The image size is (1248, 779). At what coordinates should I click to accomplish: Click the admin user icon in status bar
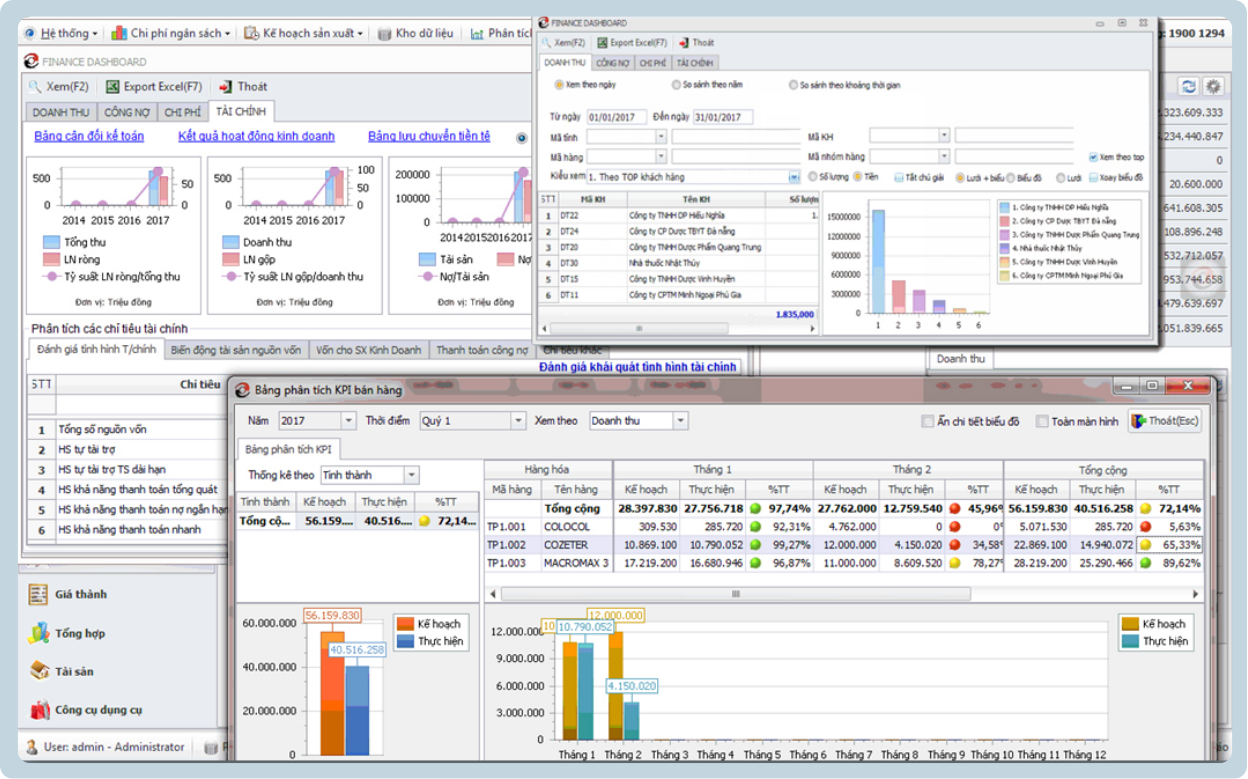[33, 747]
